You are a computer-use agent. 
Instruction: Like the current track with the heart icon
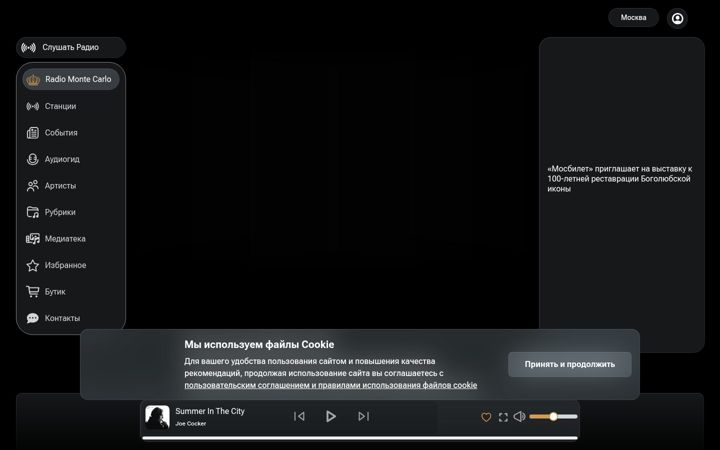tap(486, 417)
